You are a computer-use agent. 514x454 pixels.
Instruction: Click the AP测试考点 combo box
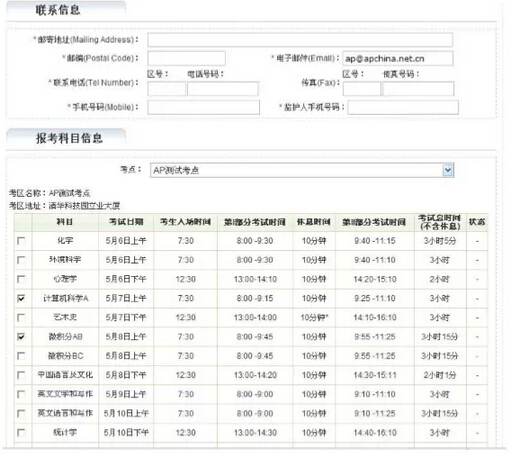point(302,170)
